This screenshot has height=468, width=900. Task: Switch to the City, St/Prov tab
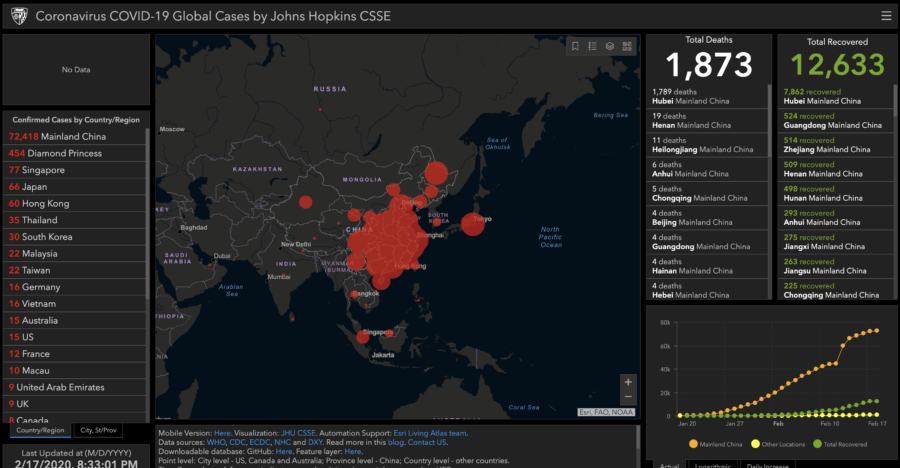(x=98, y=430)
